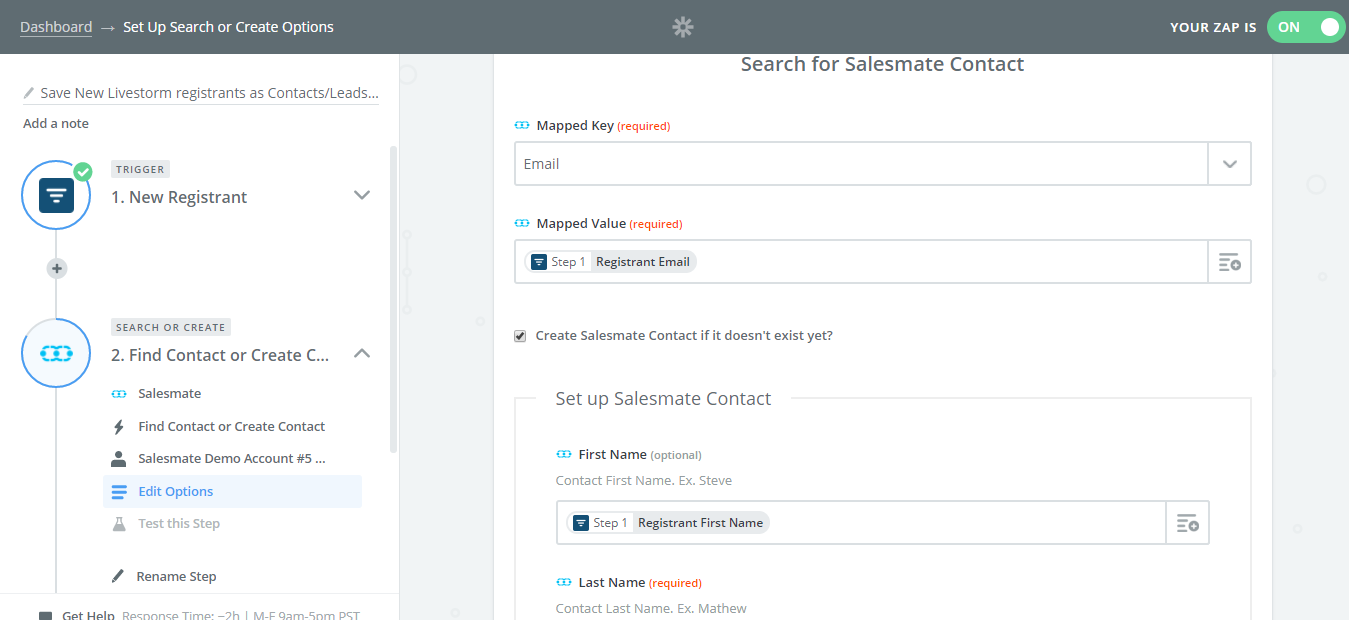Screen dimensions: 1349x620
Task: Turn off the Your Zap Is switch
Action: [x=1304, y=27]
